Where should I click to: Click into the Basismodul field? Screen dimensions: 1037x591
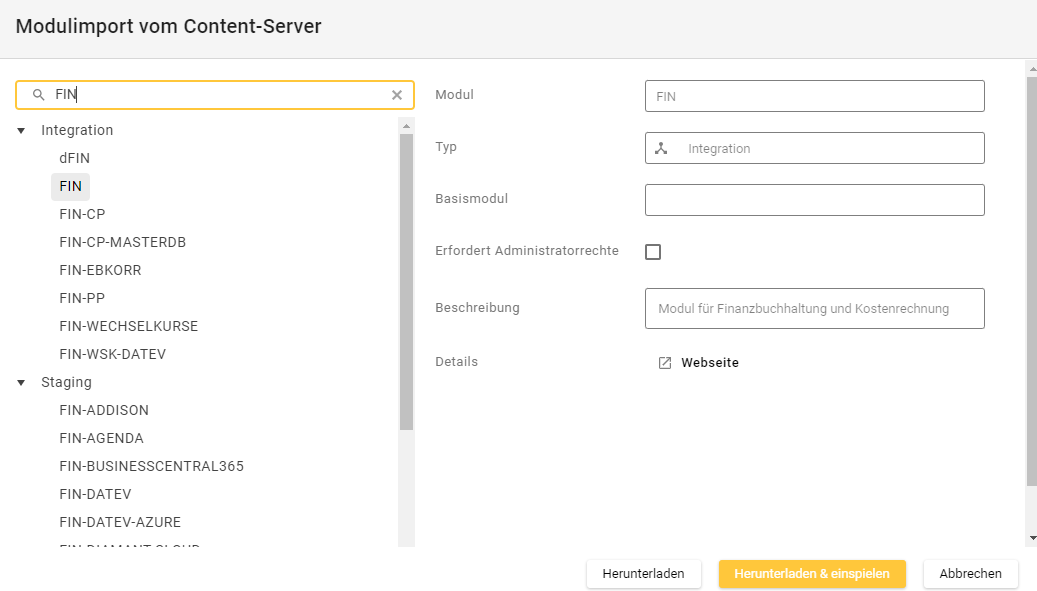[814, 200]
